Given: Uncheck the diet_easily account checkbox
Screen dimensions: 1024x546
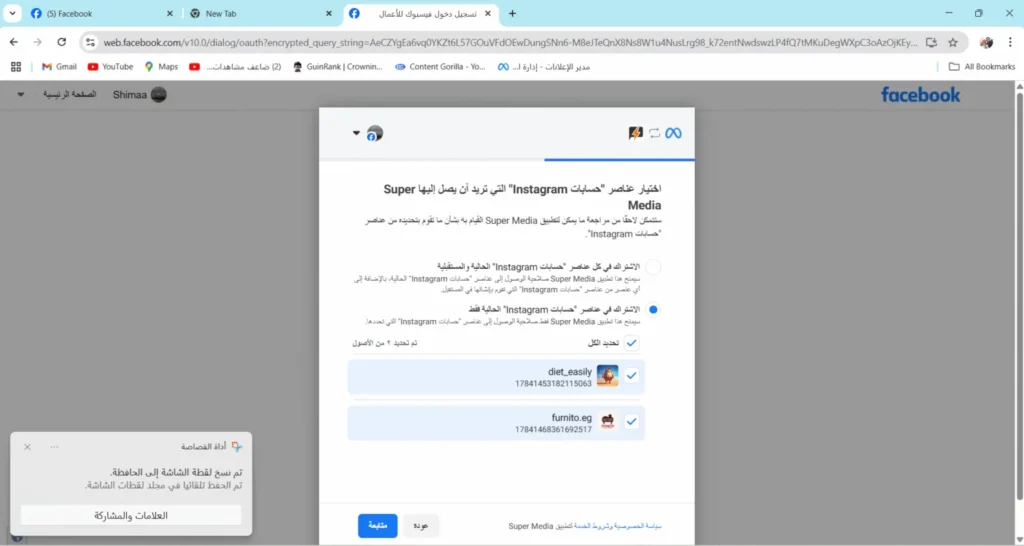Looking at the screenshot, I should point(631,376).
